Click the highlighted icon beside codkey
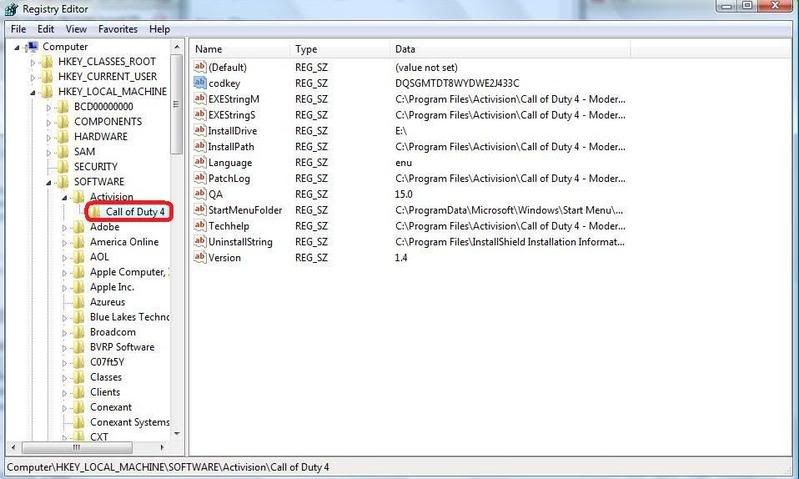 (x=200, y=83)
